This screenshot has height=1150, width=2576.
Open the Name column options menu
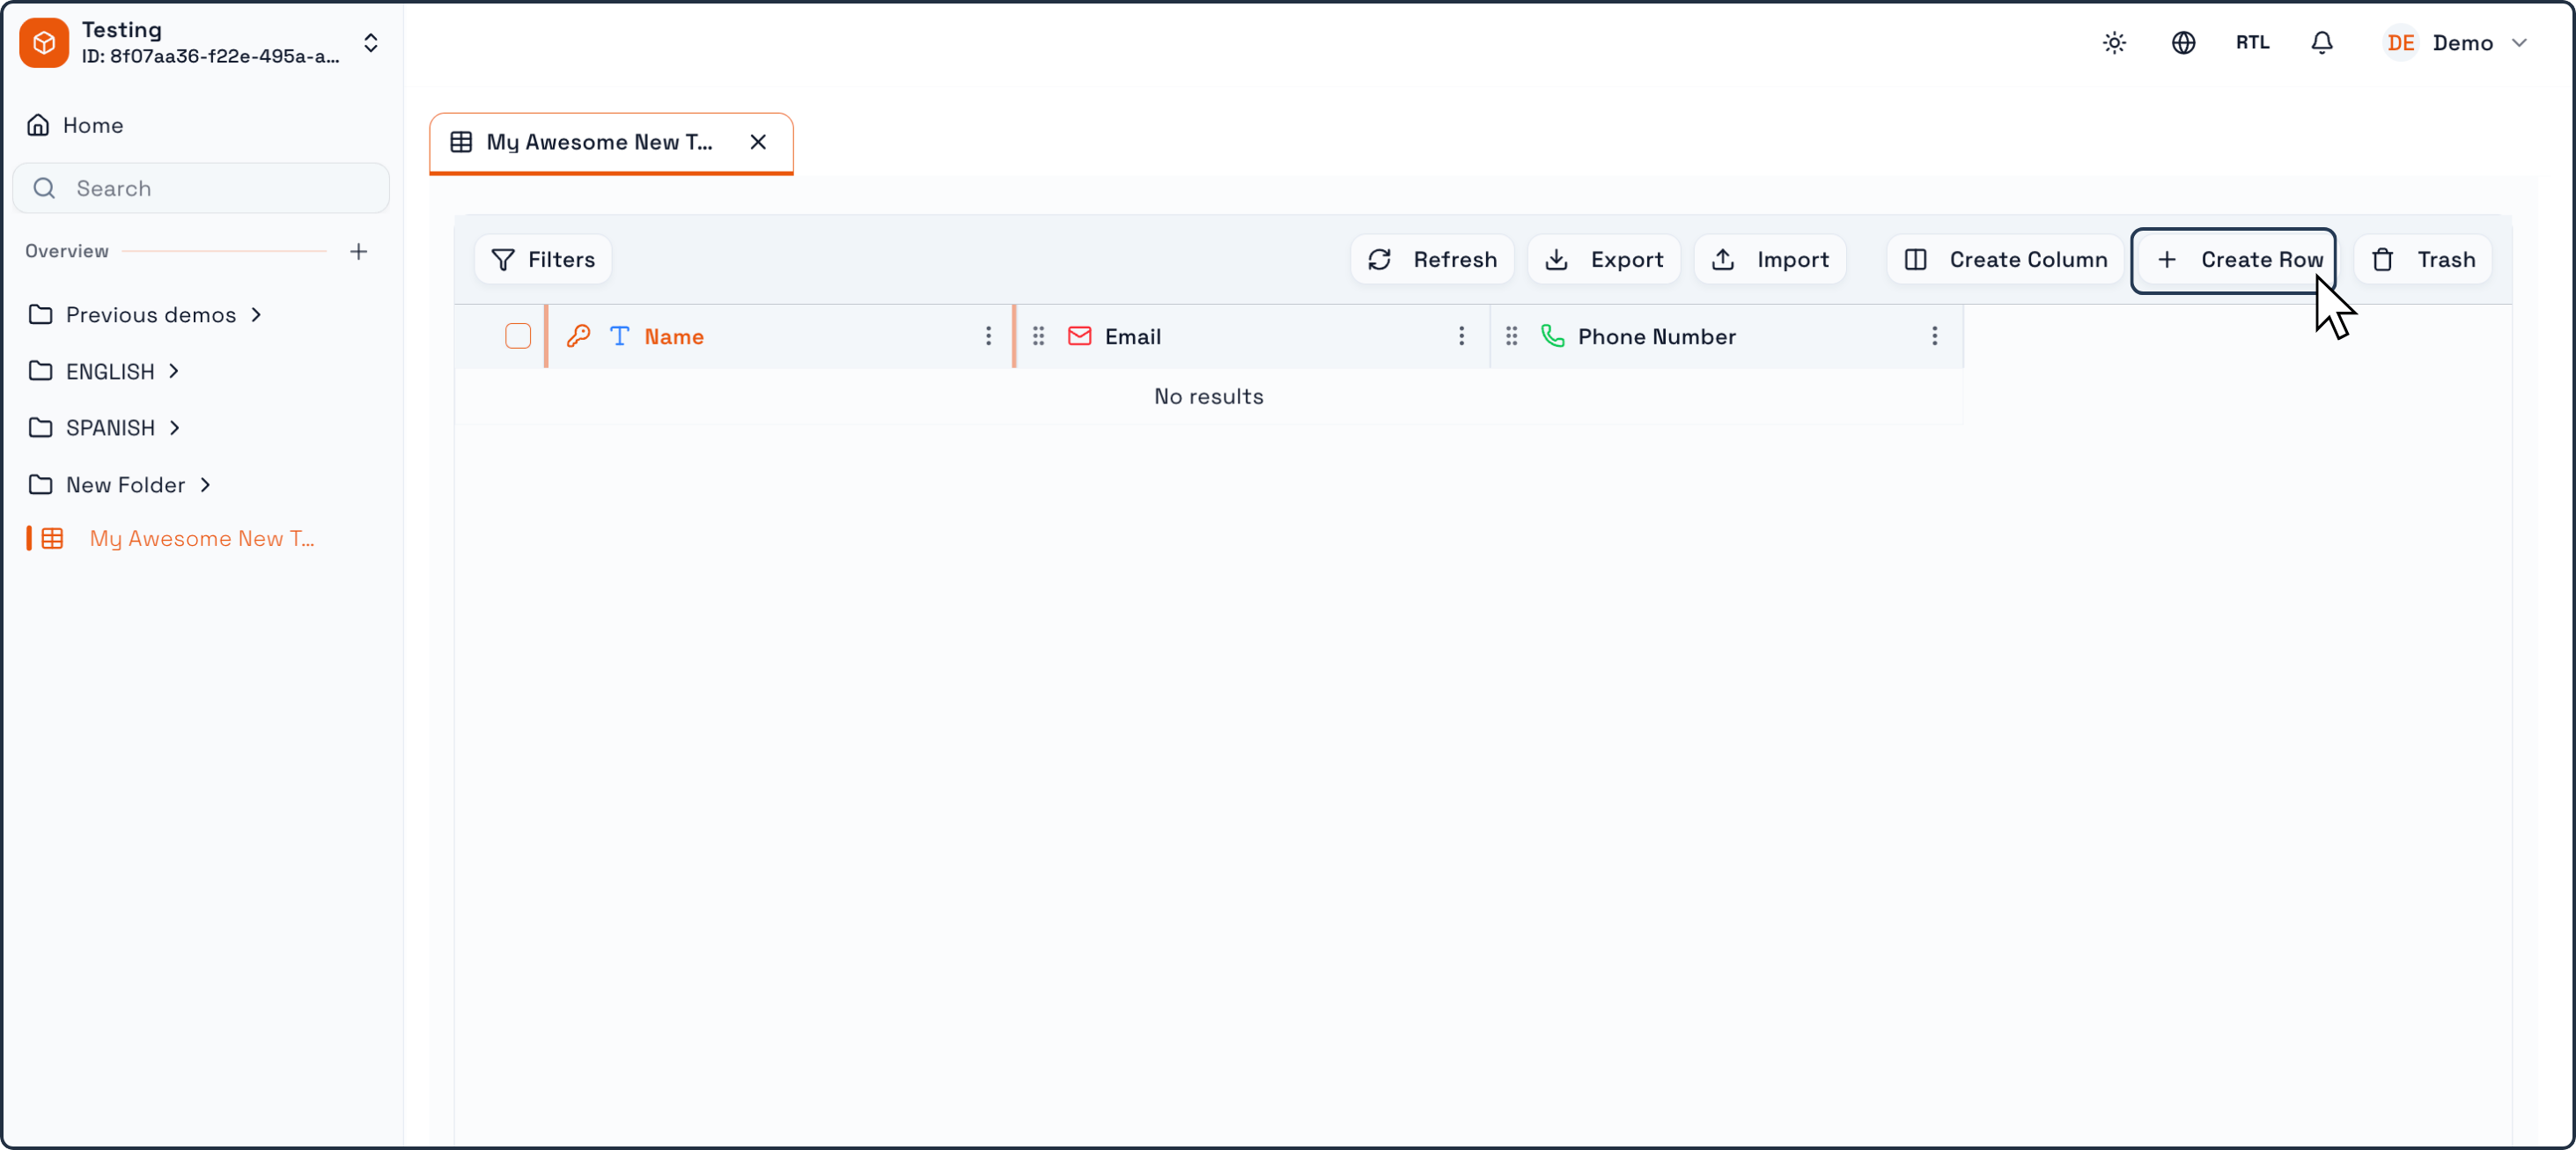988,337
